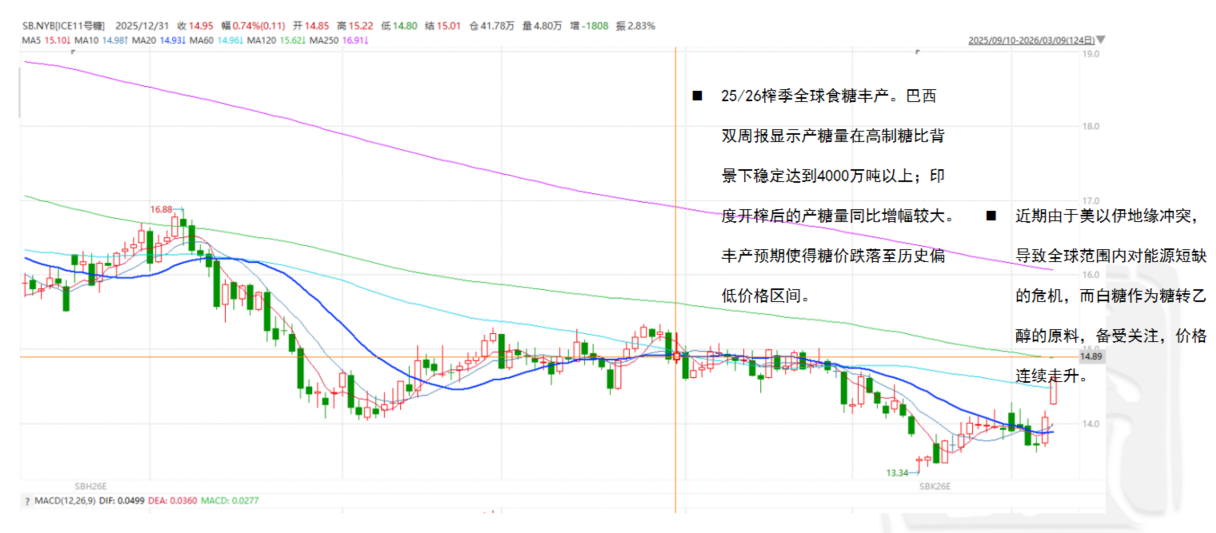The image size is (1216, 533).
Task: Select the MA250 indicator label
Action: pyautogui.click(x=327, y=40)
